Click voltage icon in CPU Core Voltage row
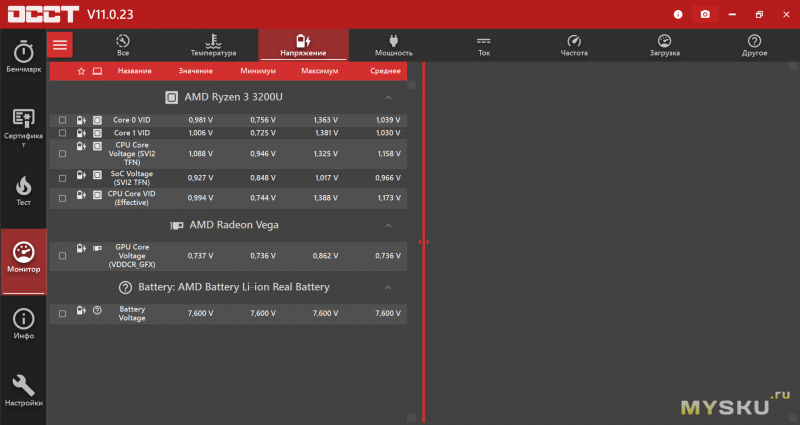Screen dimensions: 800x425 click(x=81, y=146)
